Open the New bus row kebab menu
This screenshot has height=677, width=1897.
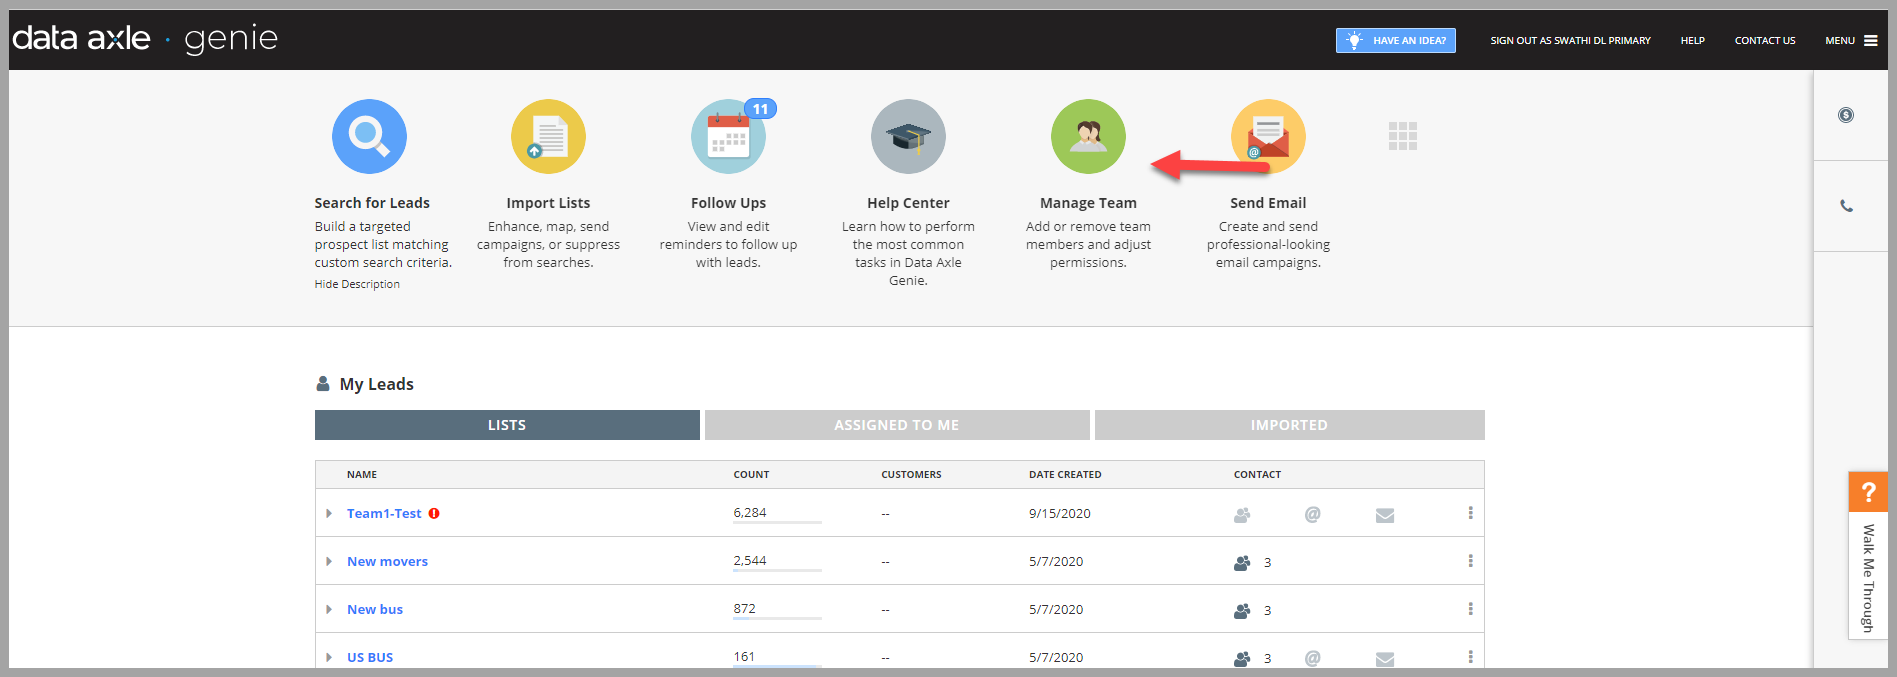[1470, 609]
